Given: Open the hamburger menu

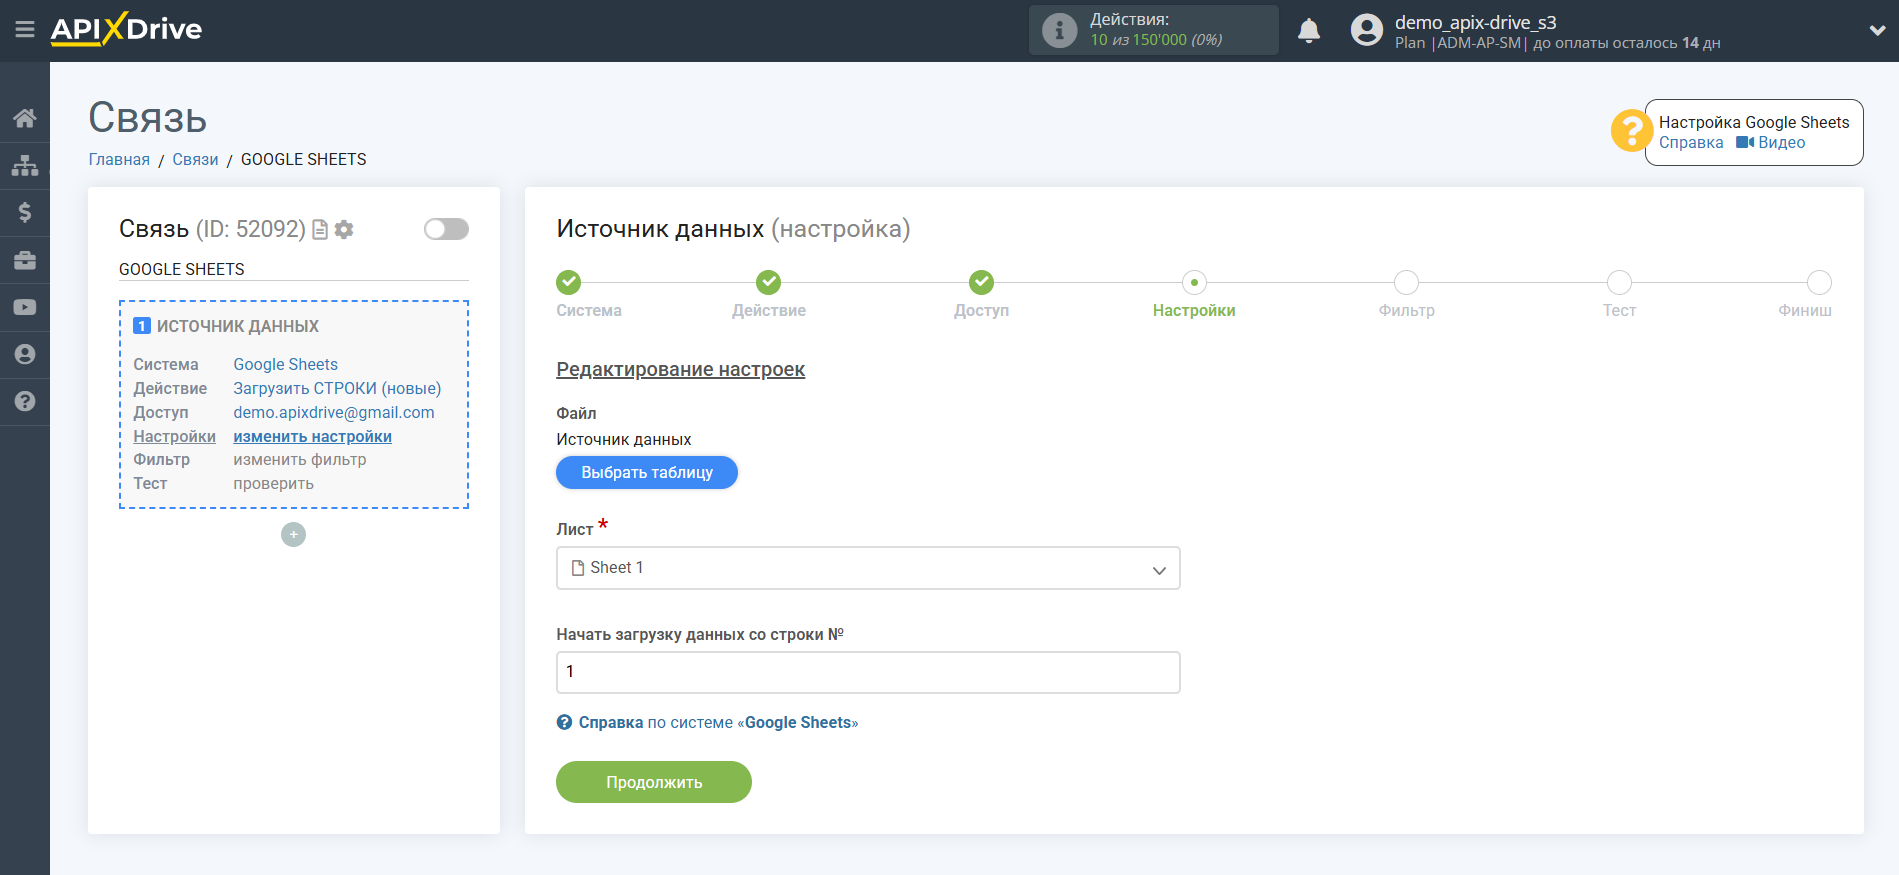Looking at the screenshot, I should coord(25,30).
